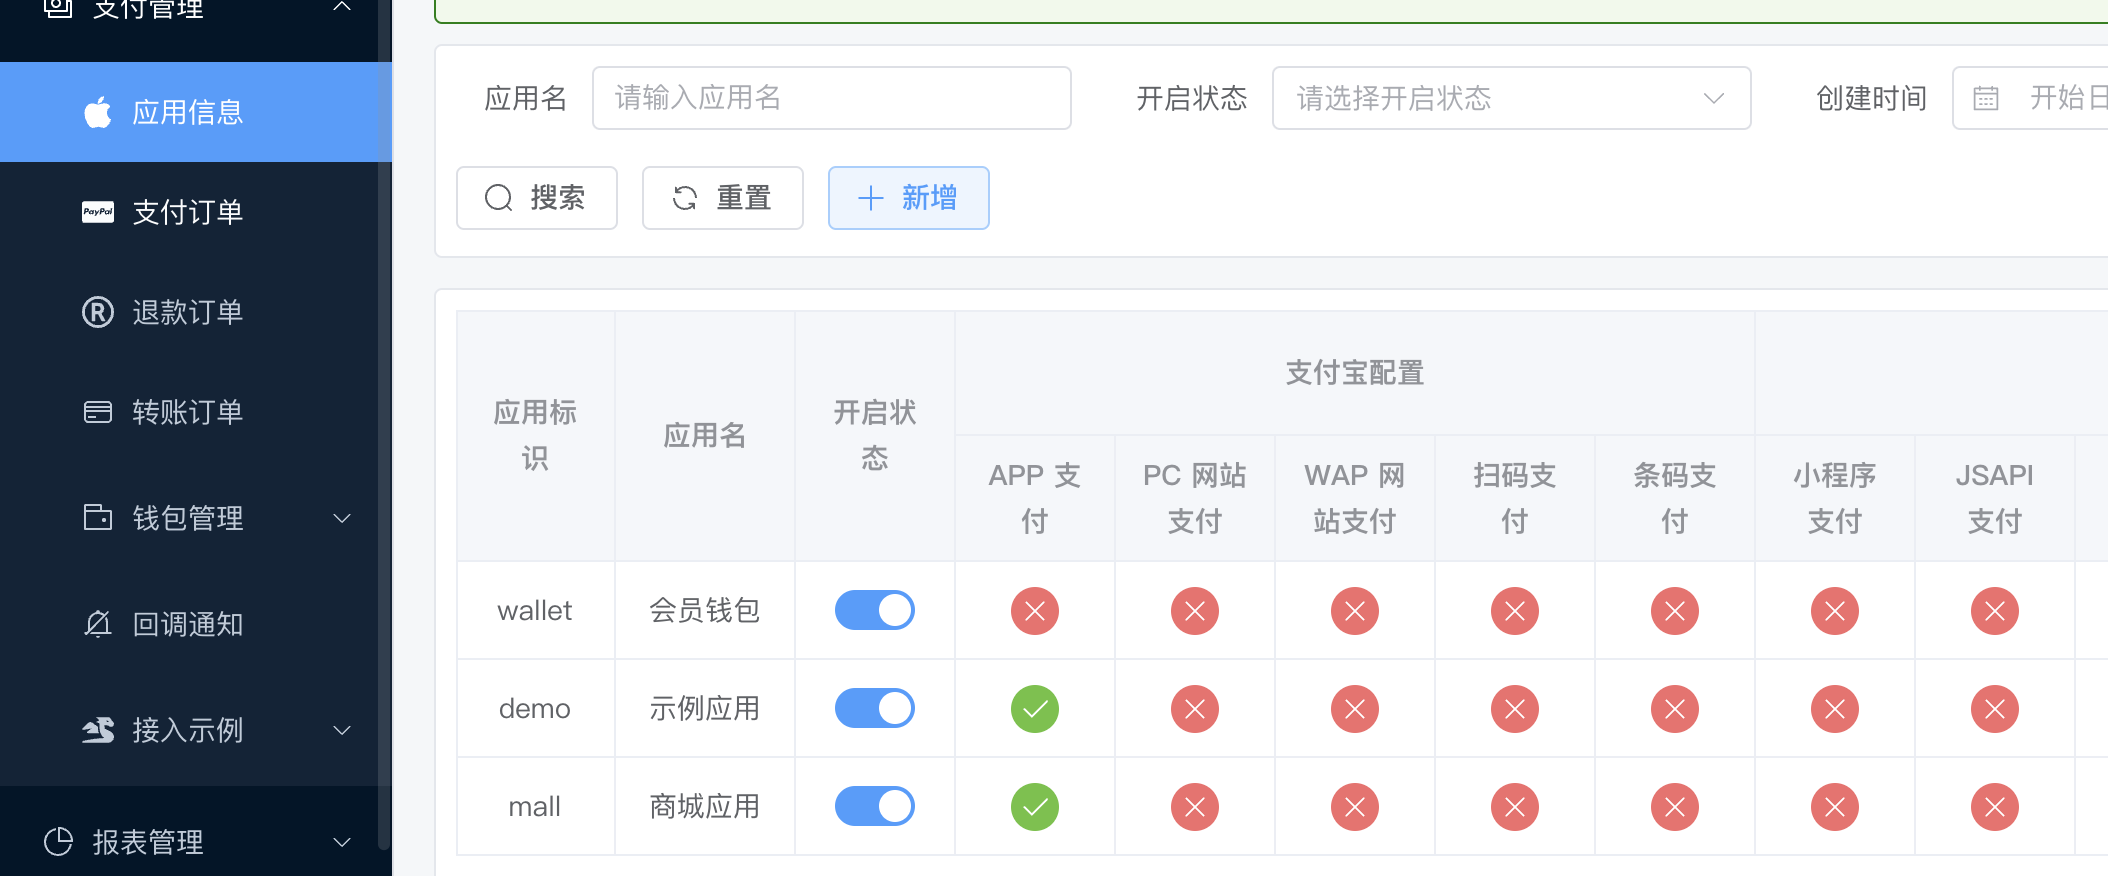Click demo row APP 支付 green check icon

(1035, 709)
